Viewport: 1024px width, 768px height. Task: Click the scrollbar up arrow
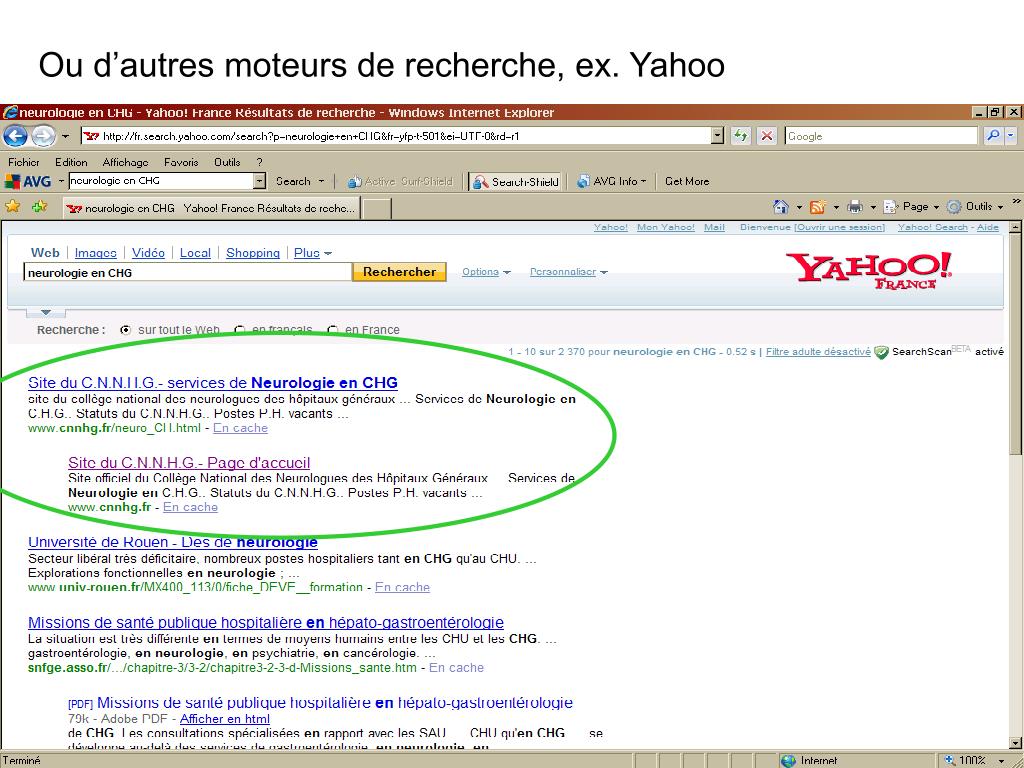(x=1015, y=228)
